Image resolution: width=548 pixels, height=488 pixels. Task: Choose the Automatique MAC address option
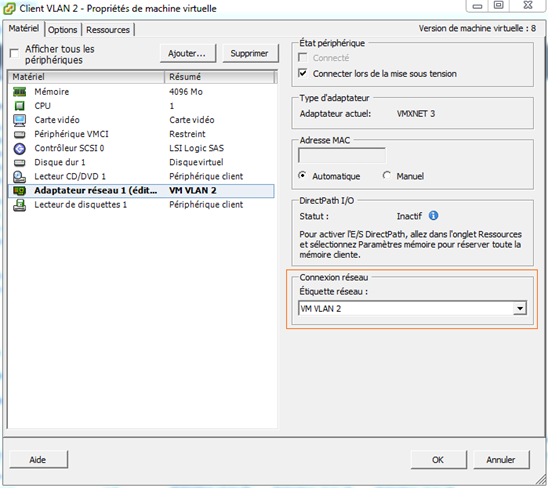click(x=302, y=175)
